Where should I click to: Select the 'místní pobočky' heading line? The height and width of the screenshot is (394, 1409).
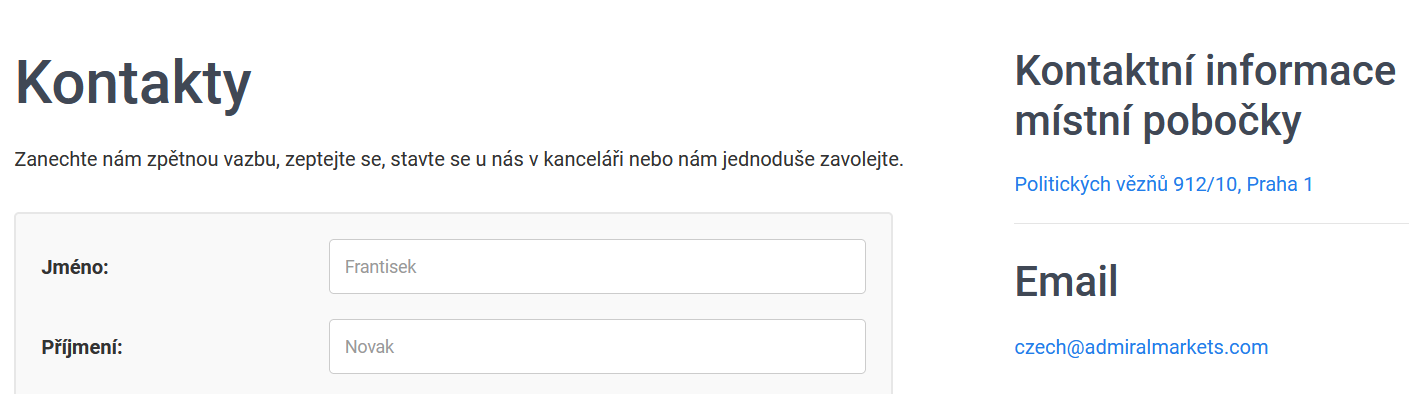click(1158, 122)
